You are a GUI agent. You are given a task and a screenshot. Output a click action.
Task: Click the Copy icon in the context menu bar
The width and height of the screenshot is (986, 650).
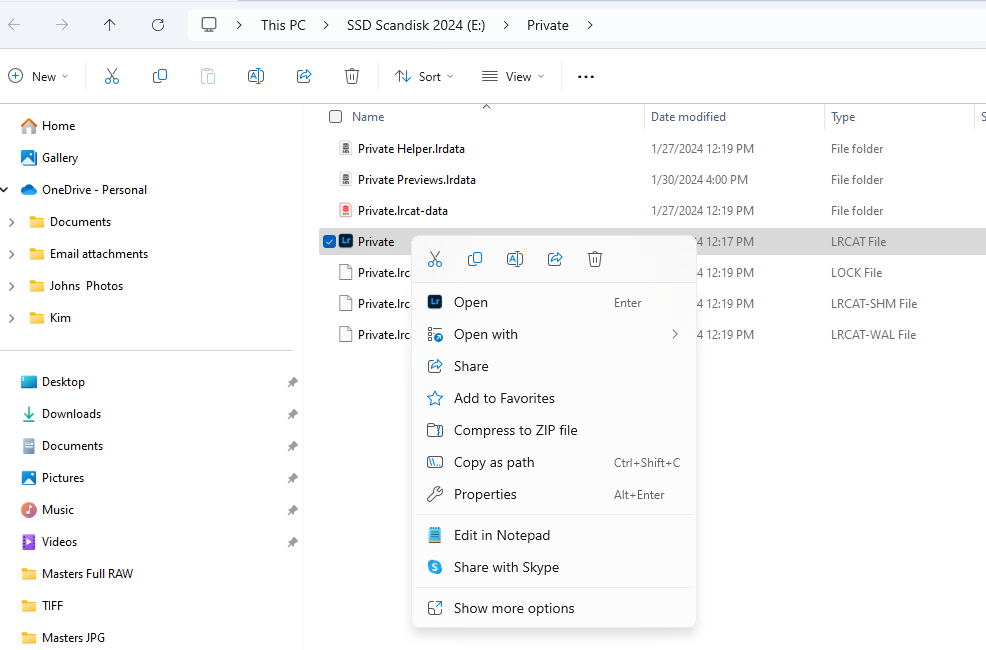click(x=475, y=258)
